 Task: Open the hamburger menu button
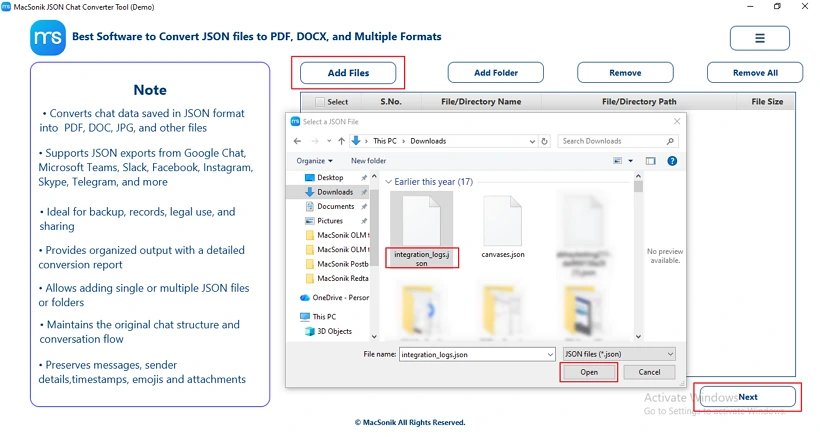(759, 38)
